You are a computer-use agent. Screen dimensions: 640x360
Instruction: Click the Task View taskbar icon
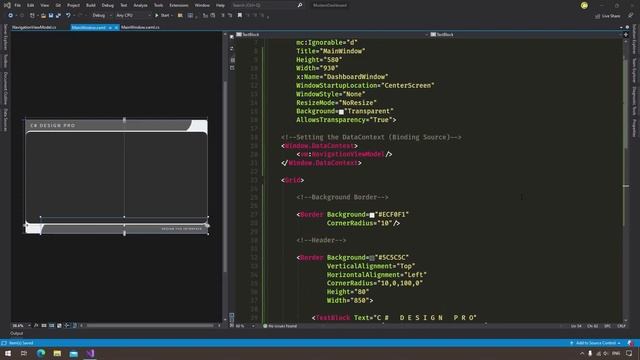coord(24,353)
